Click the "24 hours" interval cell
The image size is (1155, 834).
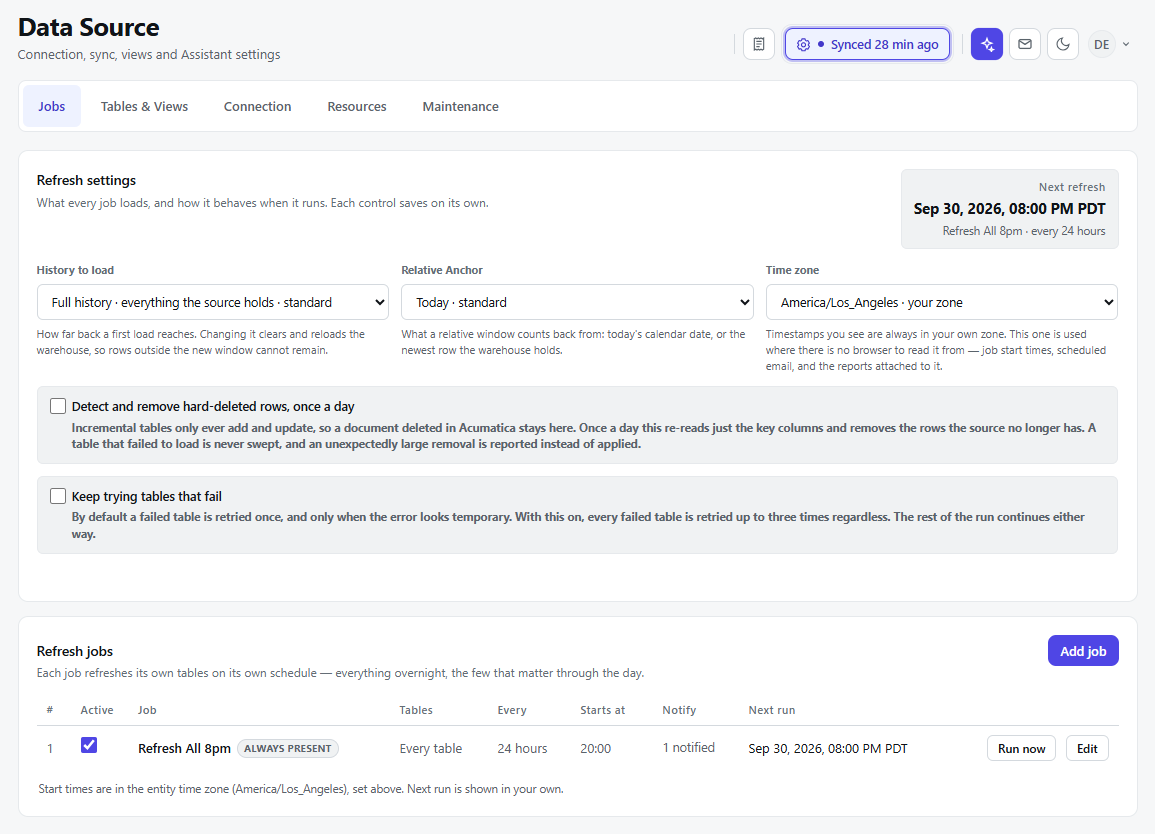point(522,749)
